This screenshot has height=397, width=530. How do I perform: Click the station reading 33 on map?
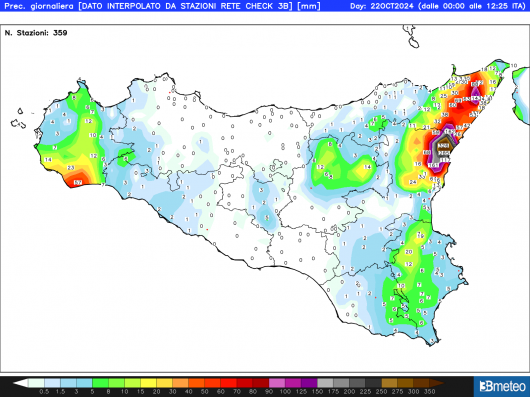[x=422, y=177]
